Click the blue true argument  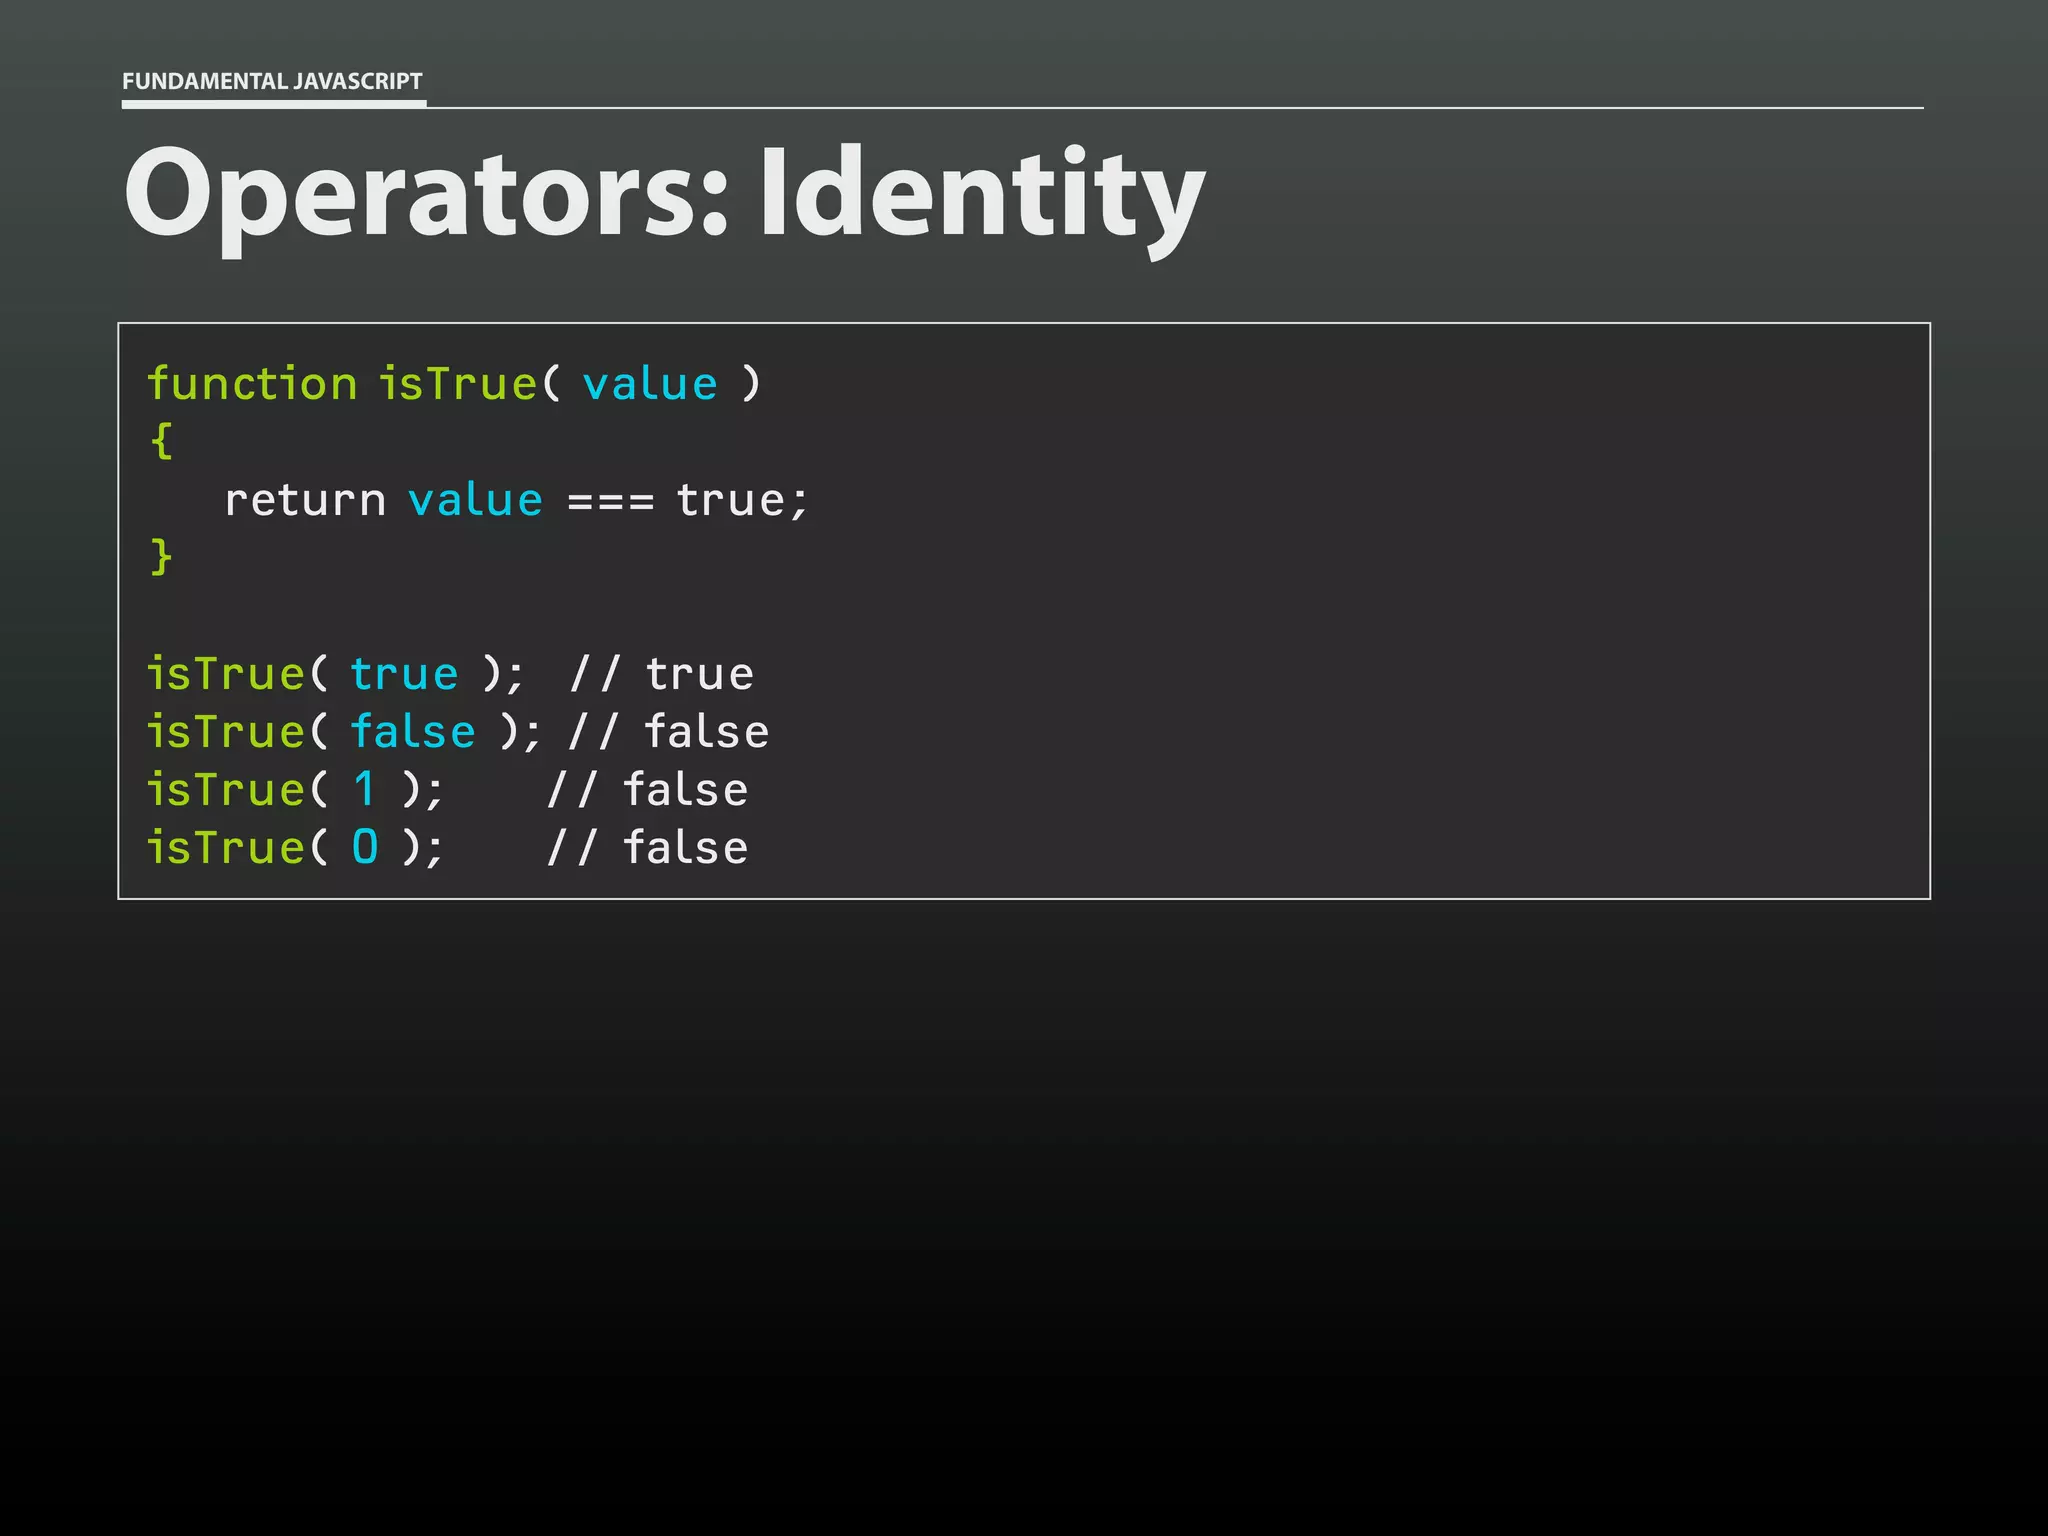(404, 674)
